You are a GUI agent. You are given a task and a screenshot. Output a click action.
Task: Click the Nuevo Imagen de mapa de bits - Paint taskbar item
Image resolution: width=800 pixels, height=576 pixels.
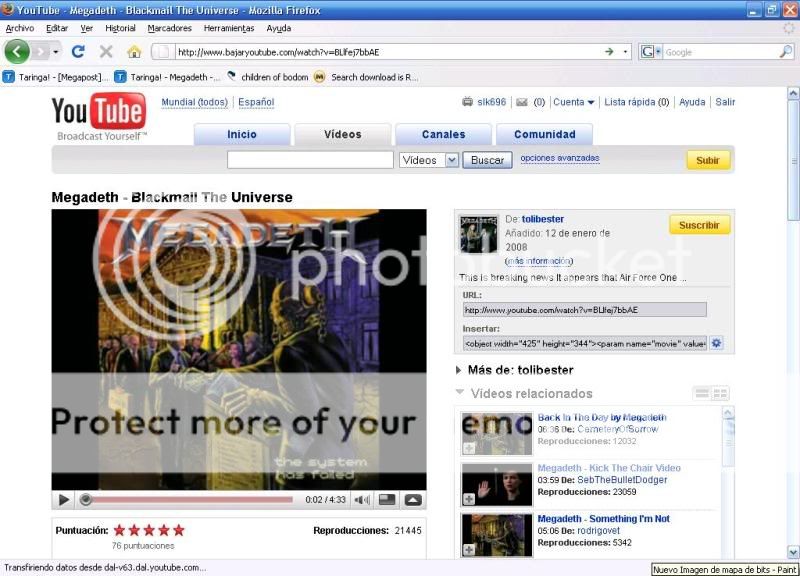pyautogui.click(x=724, y=569)
